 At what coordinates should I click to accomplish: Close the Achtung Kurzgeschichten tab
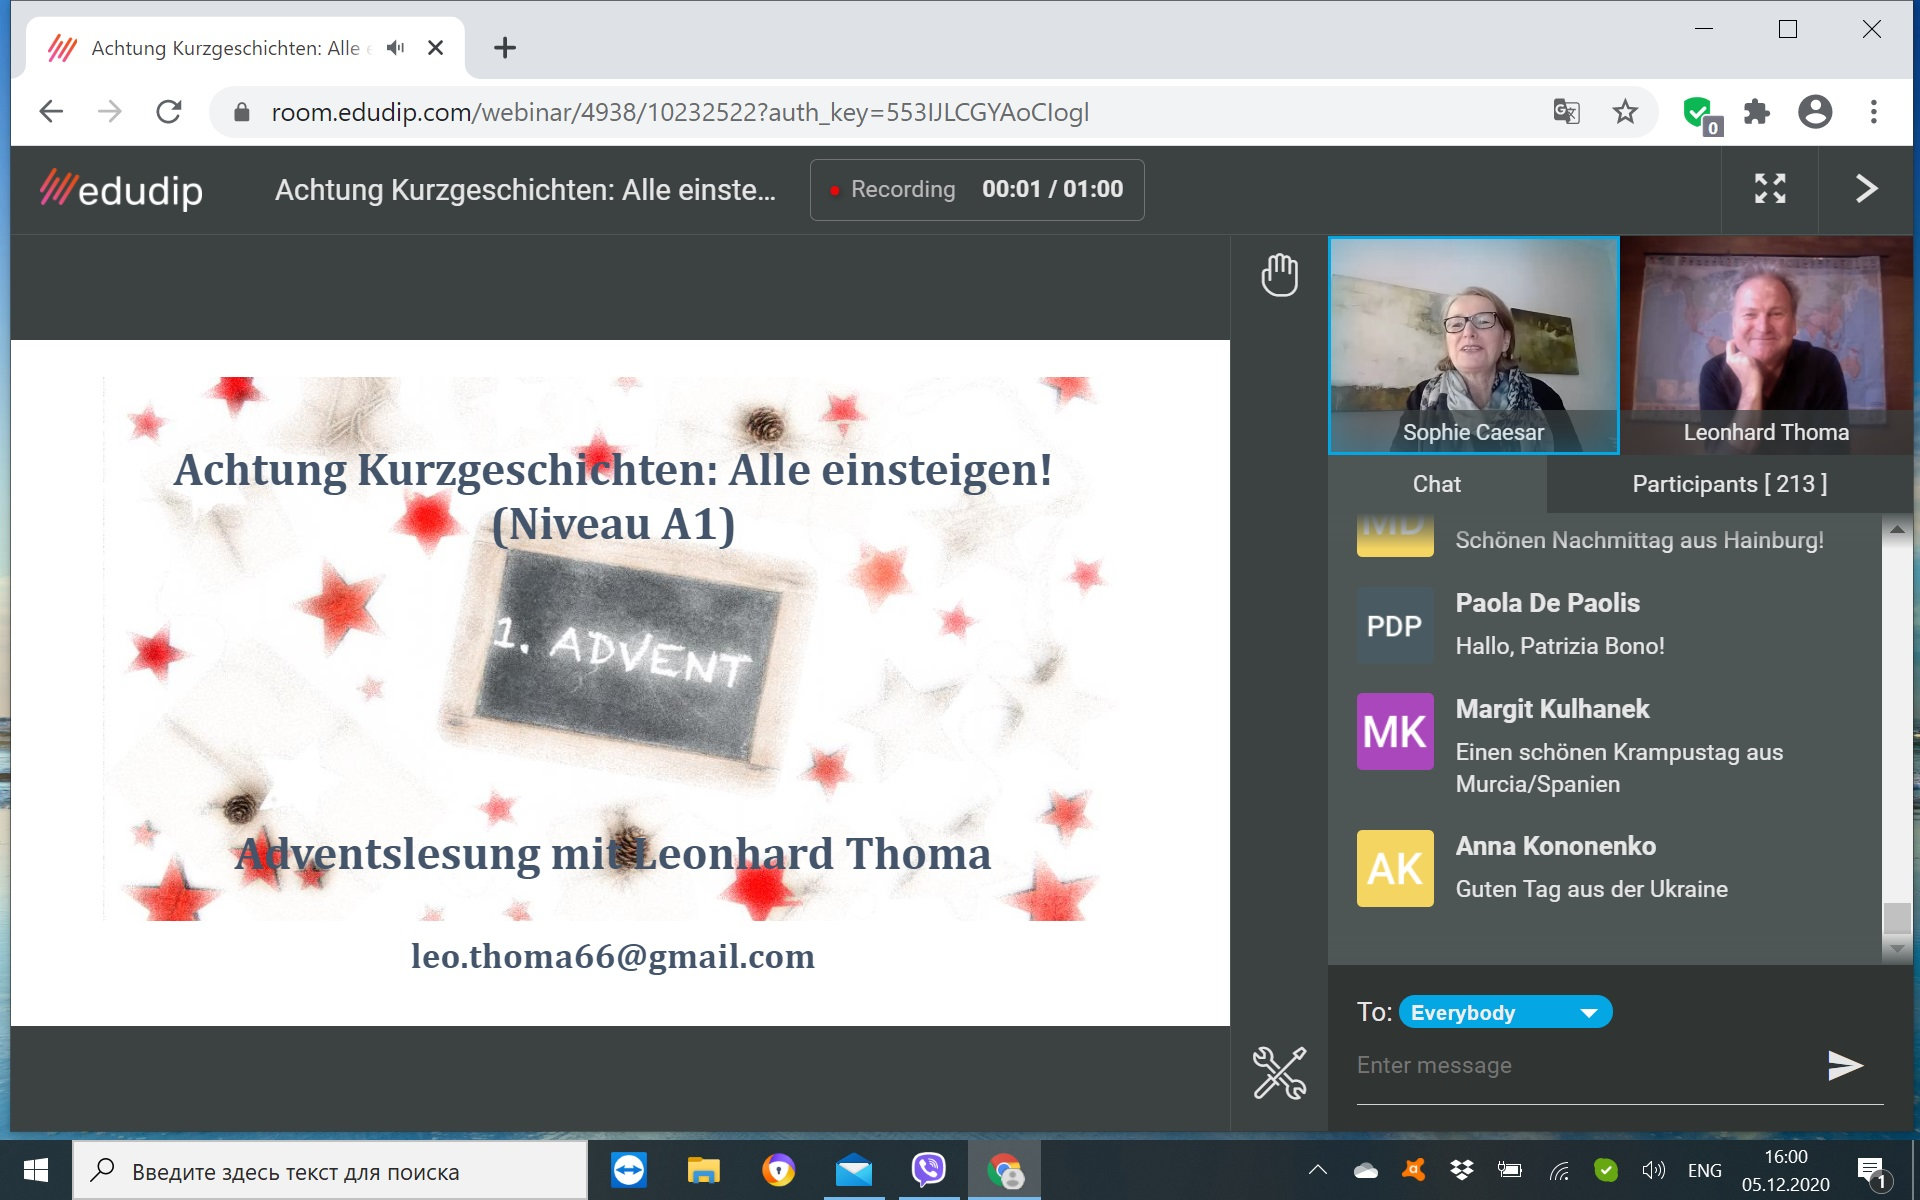pyautogui.click(x=435, y=47)
